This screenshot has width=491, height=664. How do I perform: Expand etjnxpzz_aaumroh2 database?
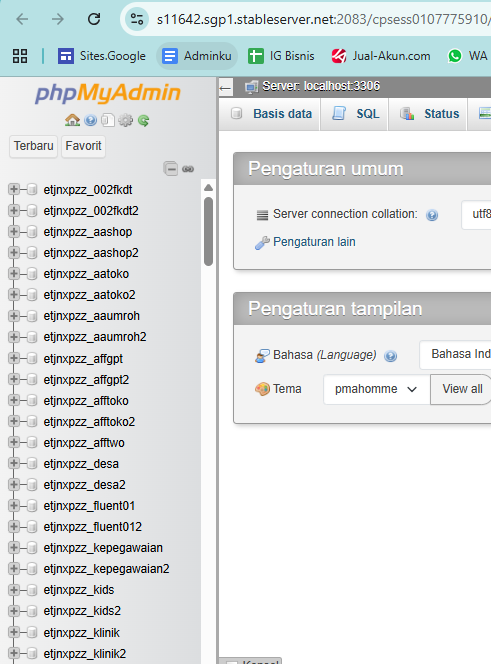[x=14, y=337]
